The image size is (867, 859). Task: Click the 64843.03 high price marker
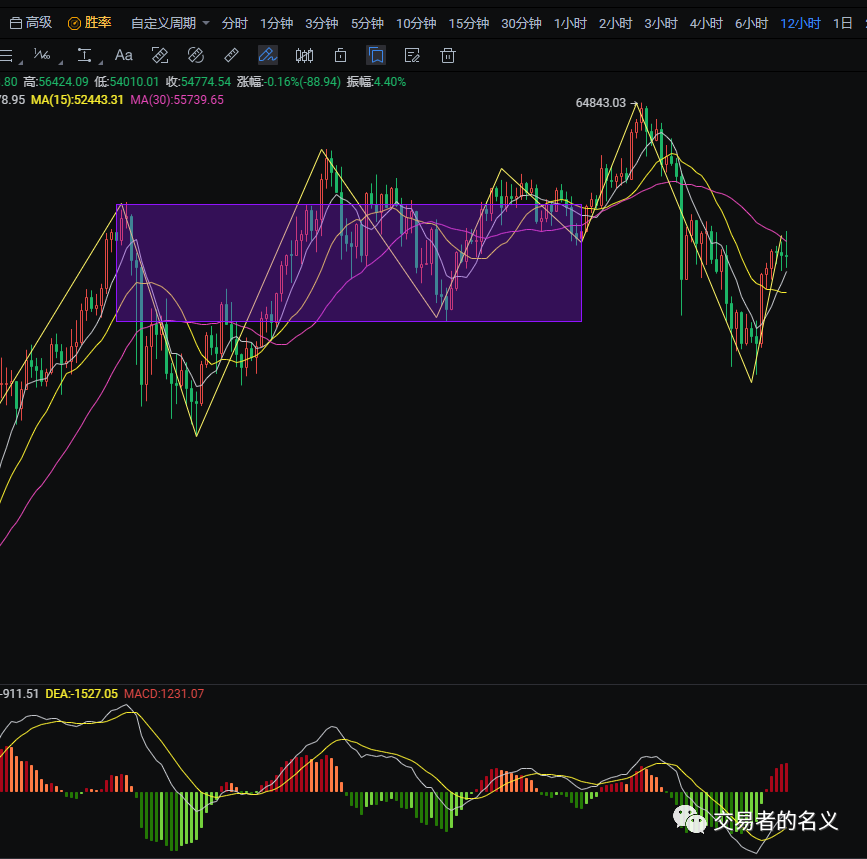click(x=600, y=103)
